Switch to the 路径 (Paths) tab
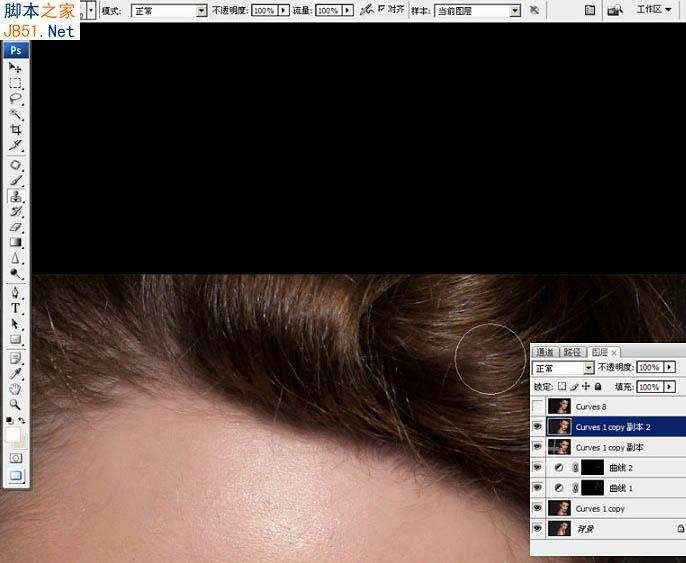The height and width of the screenshot is (563, 686). click(572, 352)
